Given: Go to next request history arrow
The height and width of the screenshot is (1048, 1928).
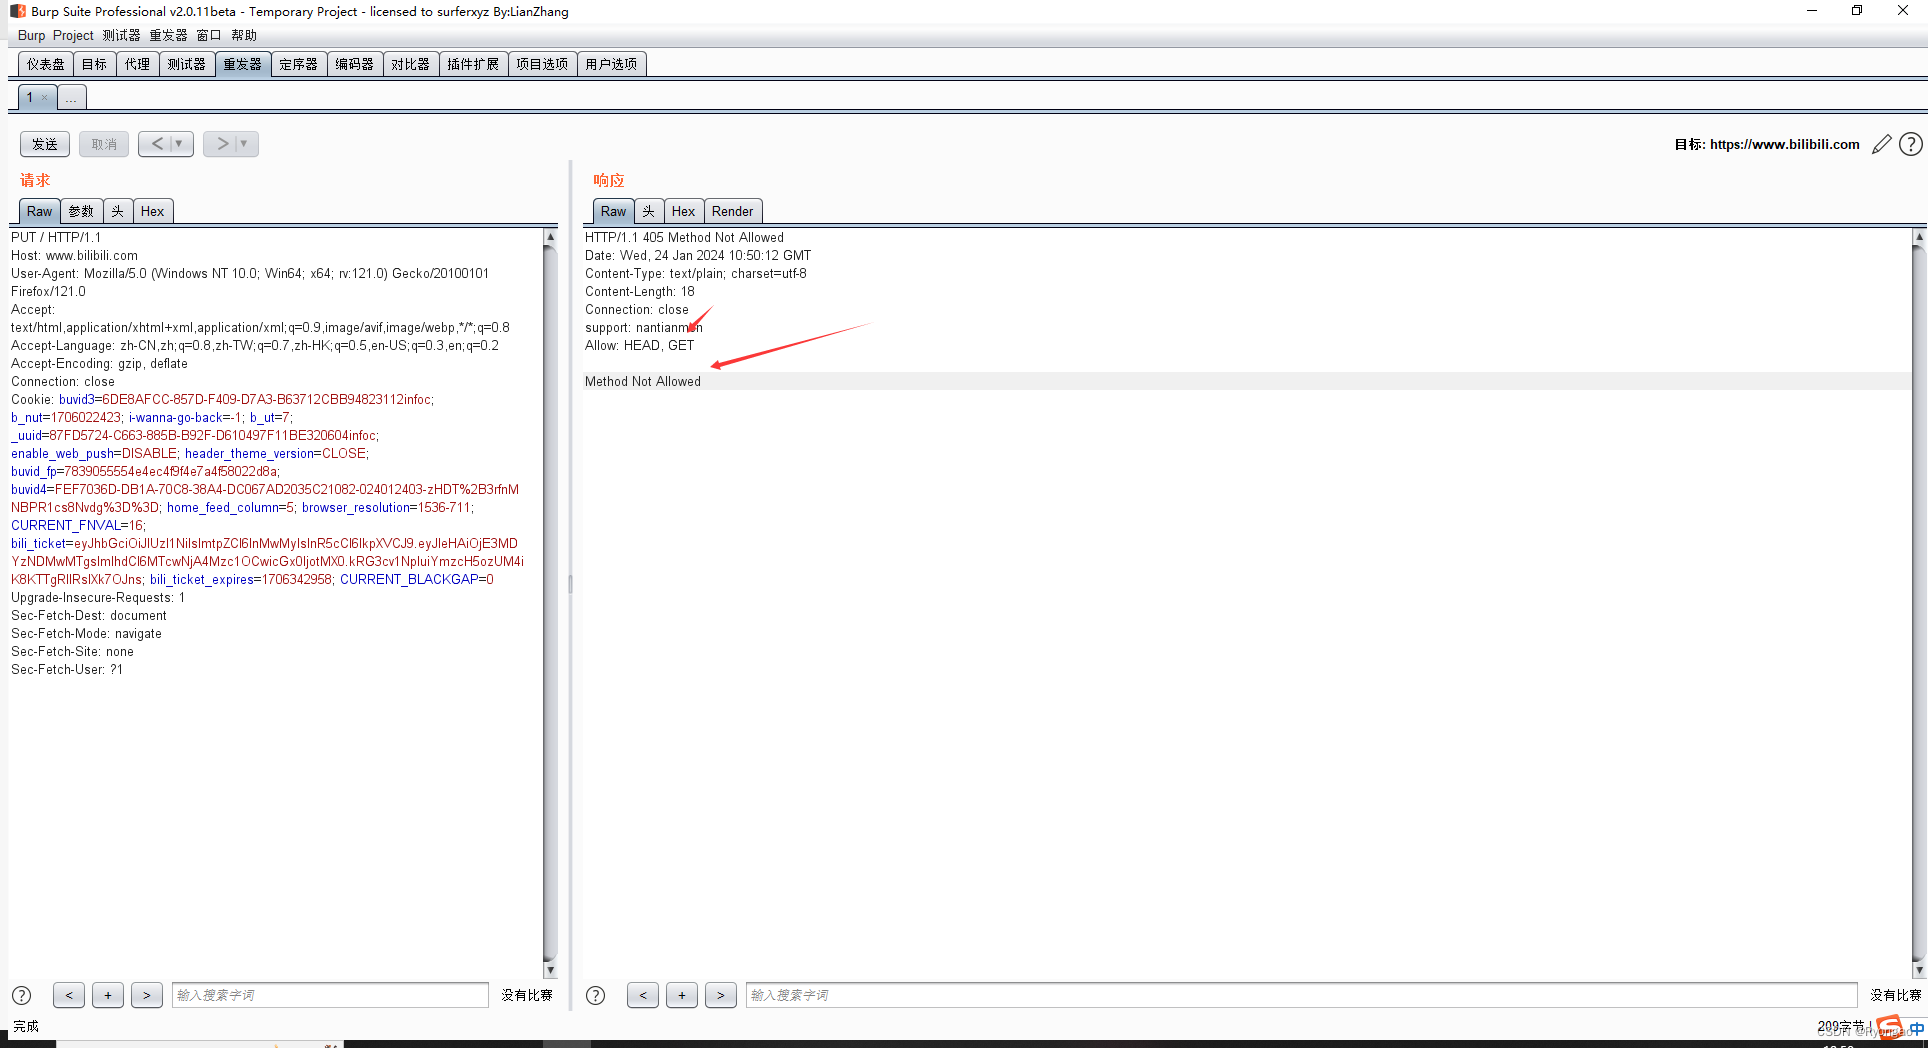Looking at the screenshot, I should (x=221, y=144).
